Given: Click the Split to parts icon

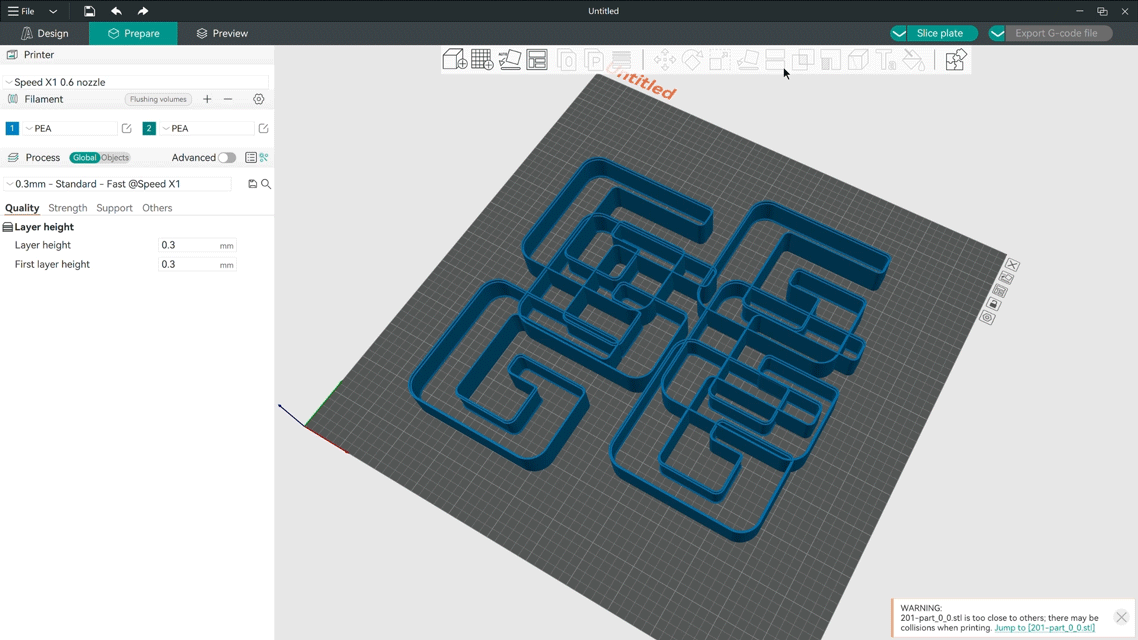Looking at the screenshot, I should [594, 60].
